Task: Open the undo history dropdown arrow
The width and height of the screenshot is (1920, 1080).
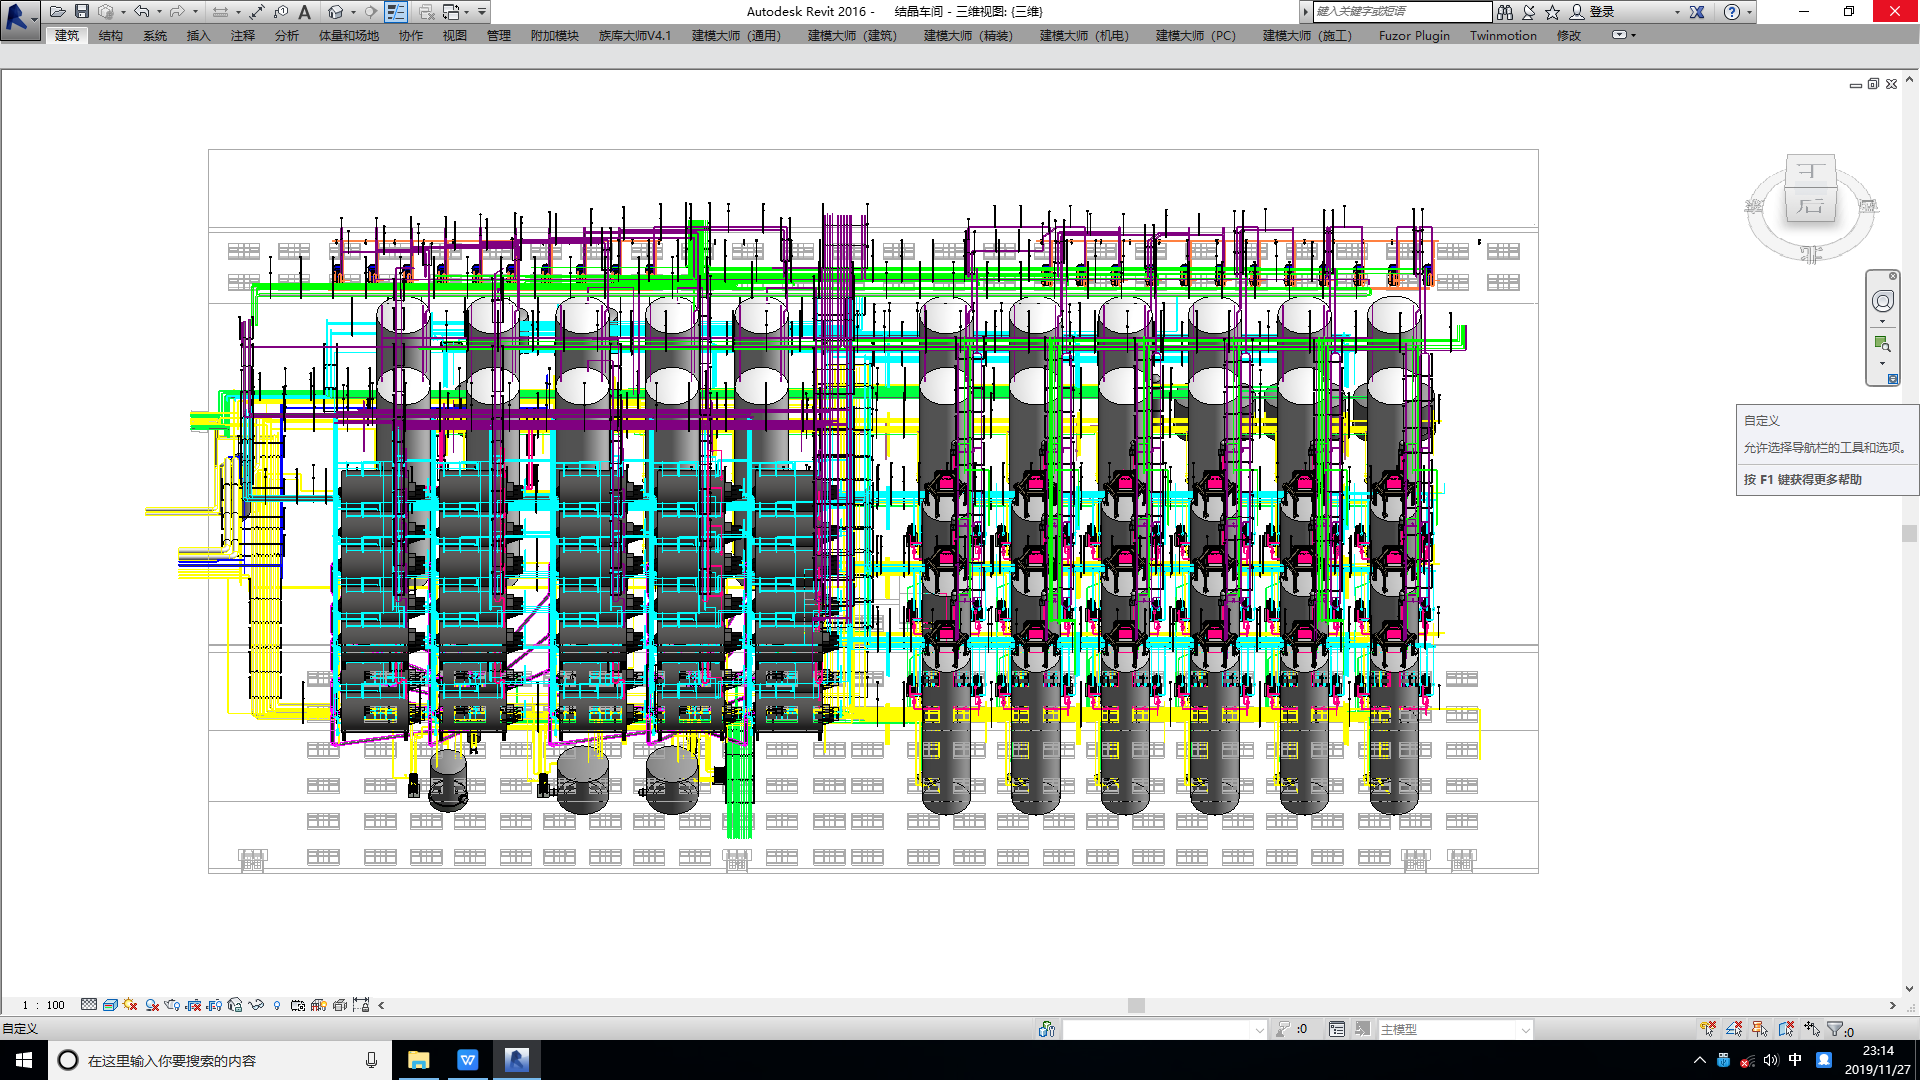Action: pos(159,12)
